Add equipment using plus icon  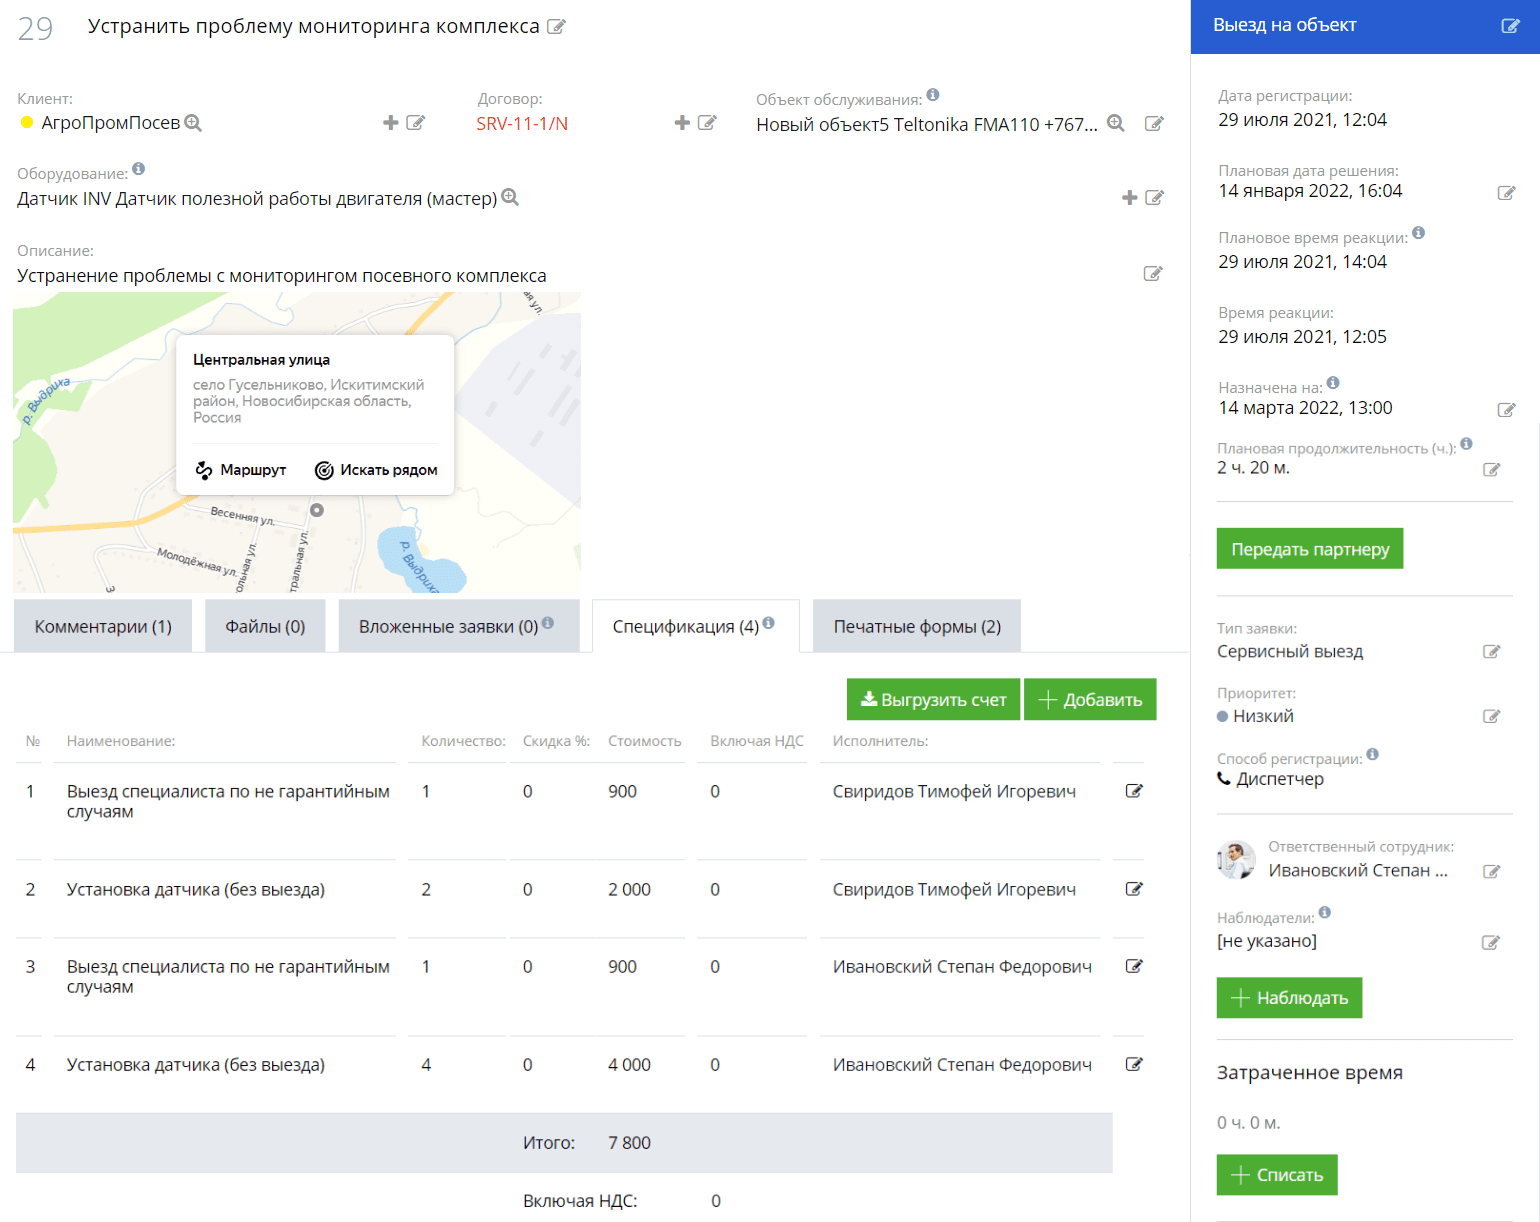tap(1129, 198)
